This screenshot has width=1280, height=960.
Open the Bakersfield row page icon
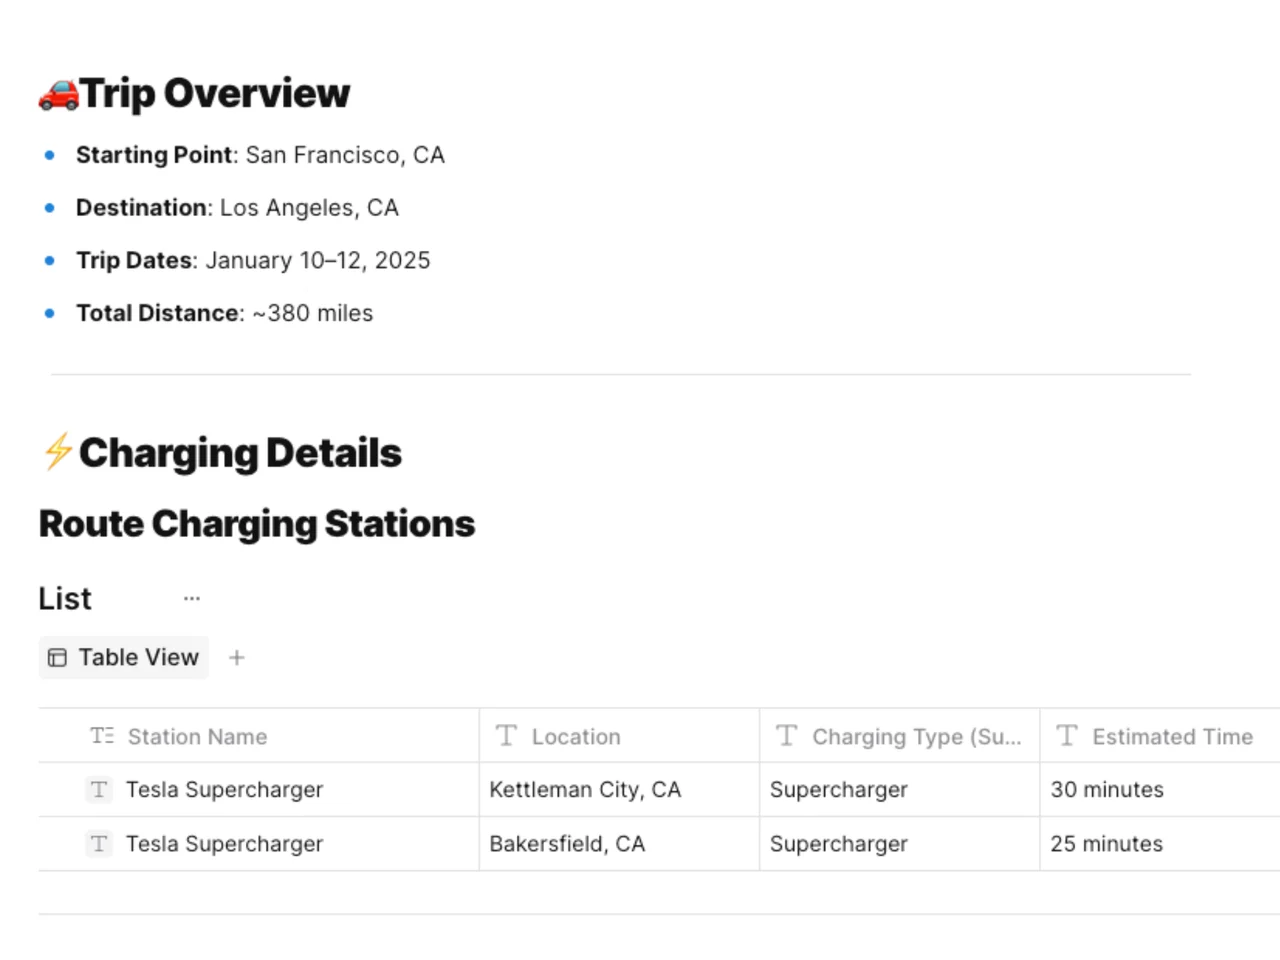click(x=99, y=844)
